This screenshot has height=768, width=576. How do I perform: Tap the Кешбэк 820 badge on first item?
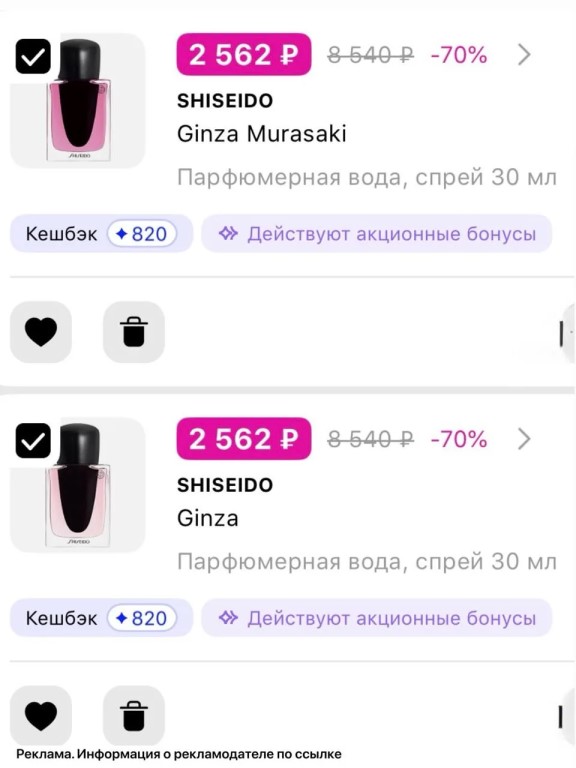point(101,234)
